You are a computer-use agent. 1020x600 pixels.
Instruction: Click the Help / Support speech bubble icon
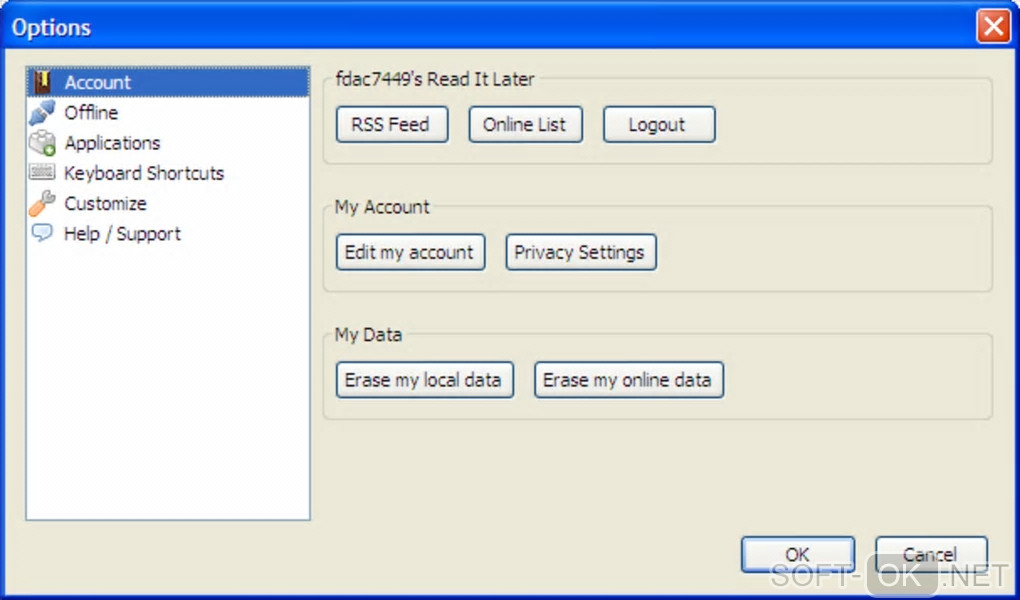click(x=42, y=233)
